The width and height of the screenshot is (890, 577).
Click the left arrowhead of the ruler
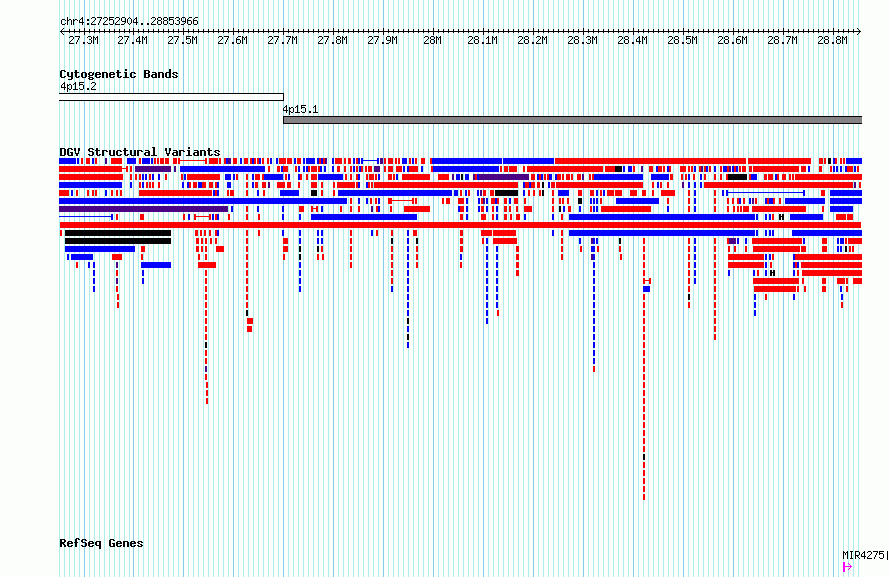pyautogui.click(x=62, y=32)
